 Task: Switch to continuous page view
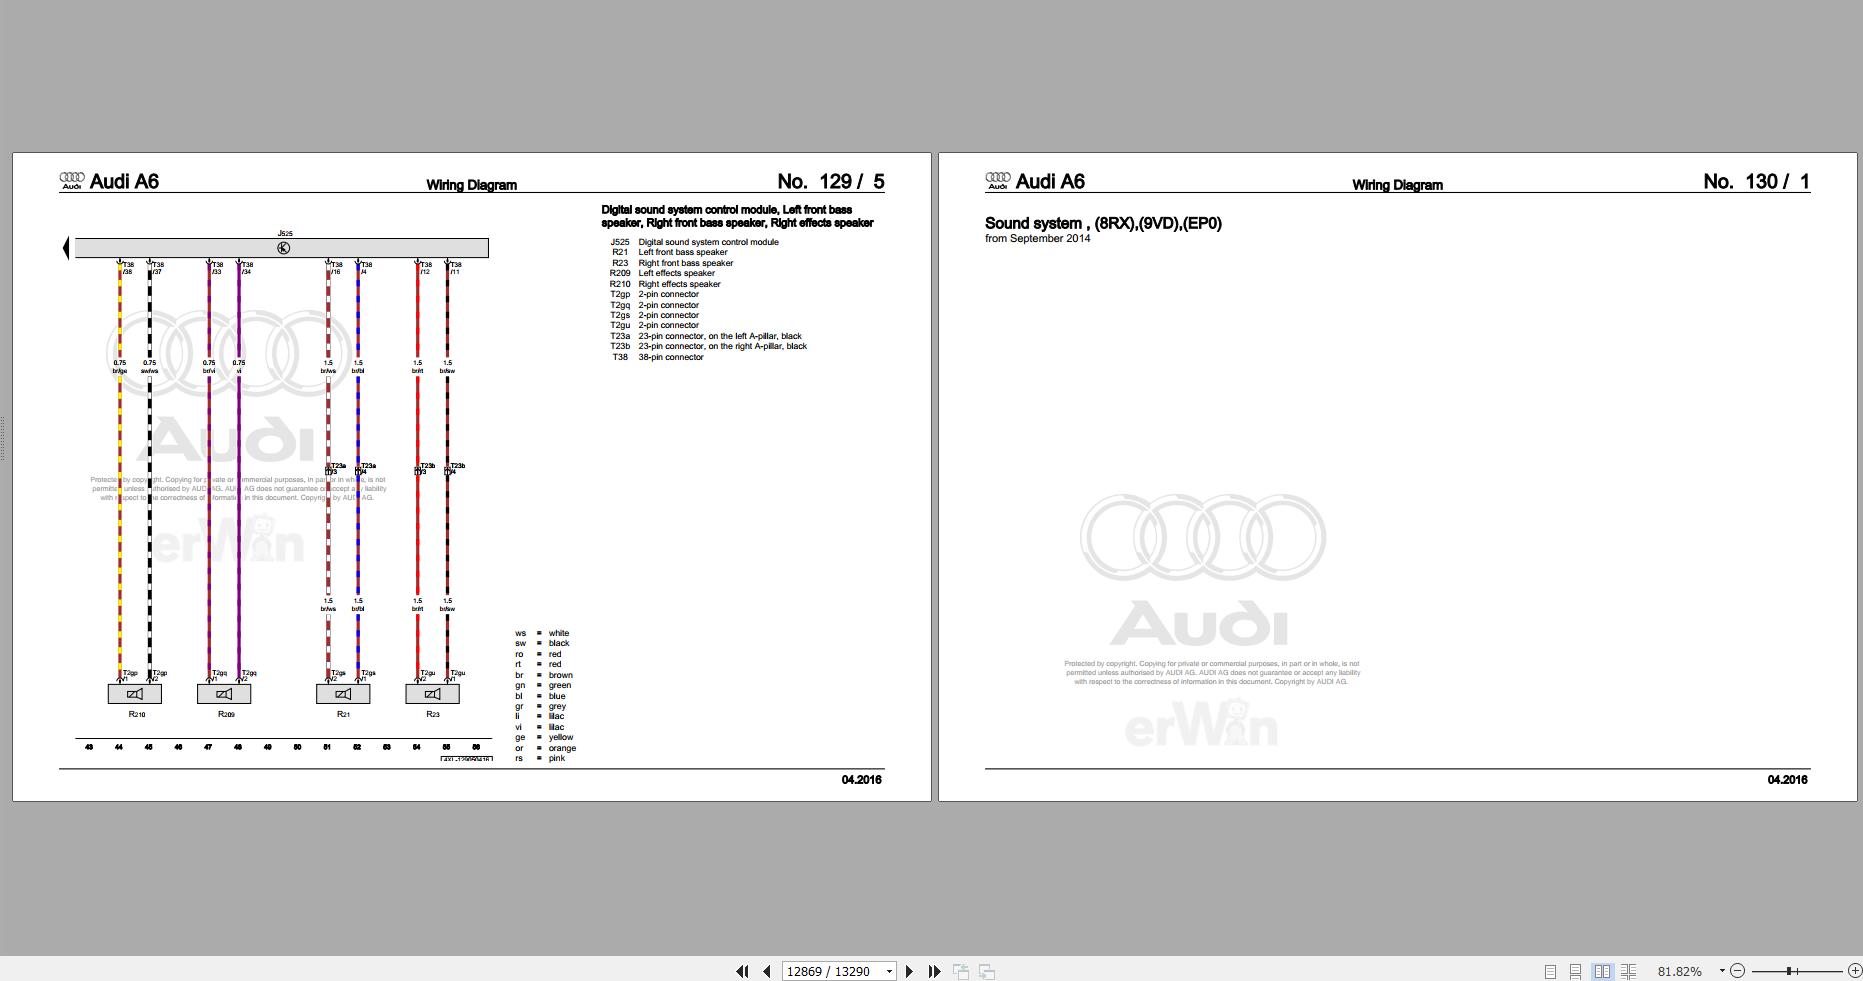1575,971
